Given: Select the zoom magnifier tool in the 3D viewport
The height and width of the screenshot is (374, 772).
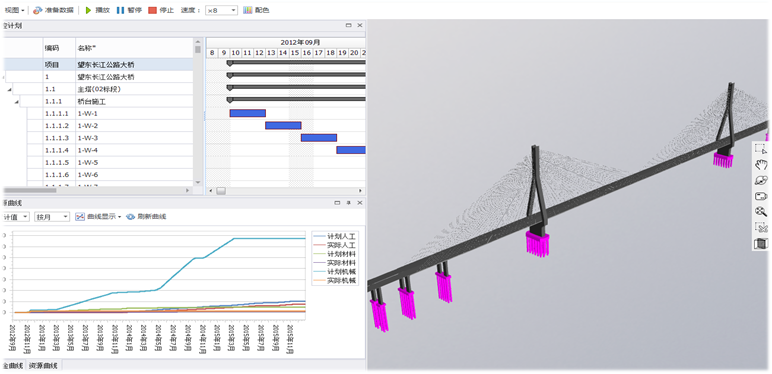Looking at the screenshot, I should [761, 212].
